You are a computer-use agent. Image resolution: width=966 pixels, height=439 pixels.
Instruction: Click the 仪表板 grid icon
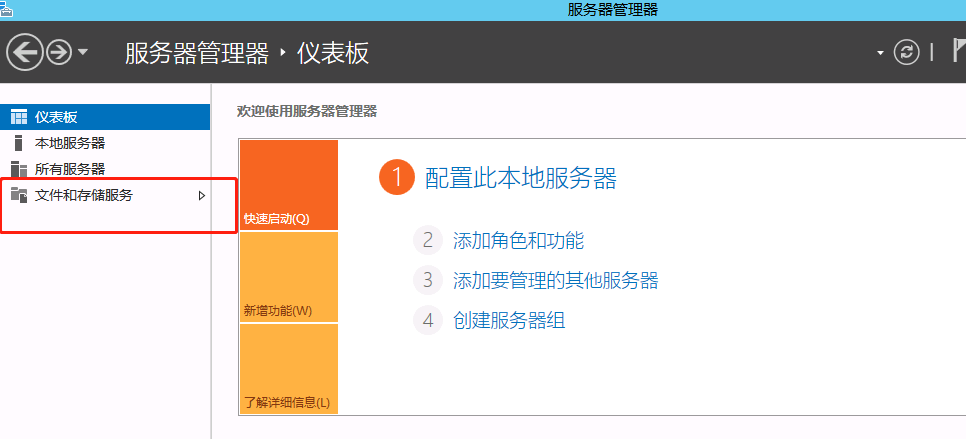tap(19, 117)
